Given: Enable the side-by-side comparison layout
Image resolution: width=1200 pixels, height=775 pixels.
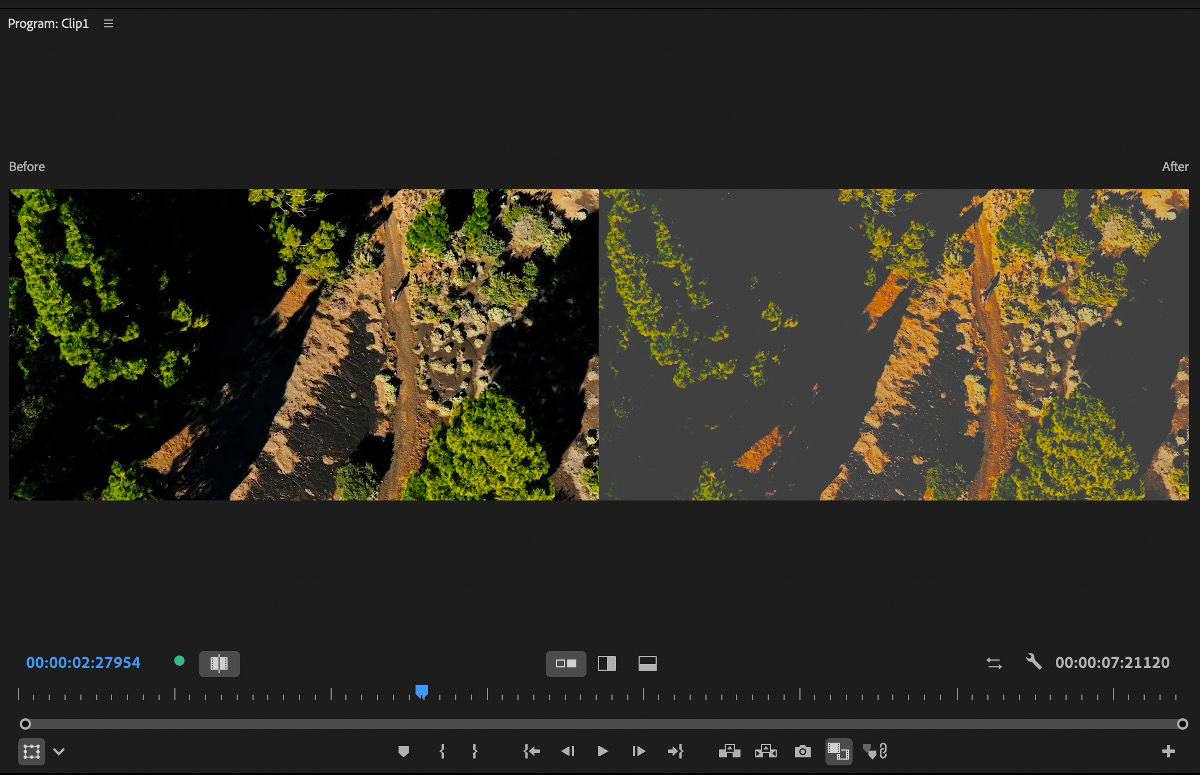Looking at the screenshot, I should pyautogui.click(x=566, y=662).
